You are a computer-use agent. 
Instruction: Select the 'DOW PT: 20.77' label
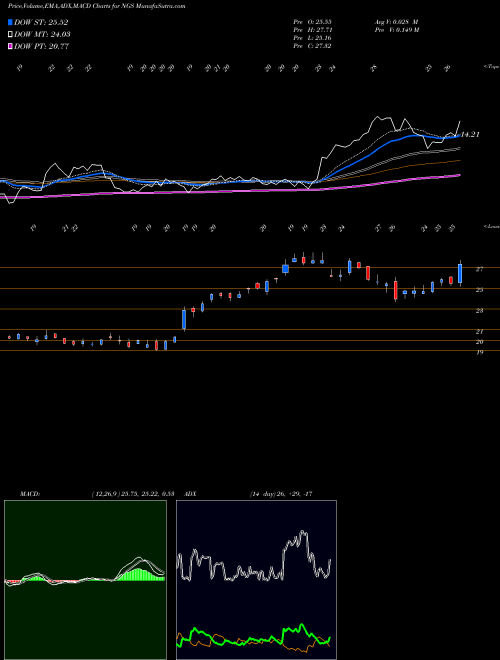41,46
